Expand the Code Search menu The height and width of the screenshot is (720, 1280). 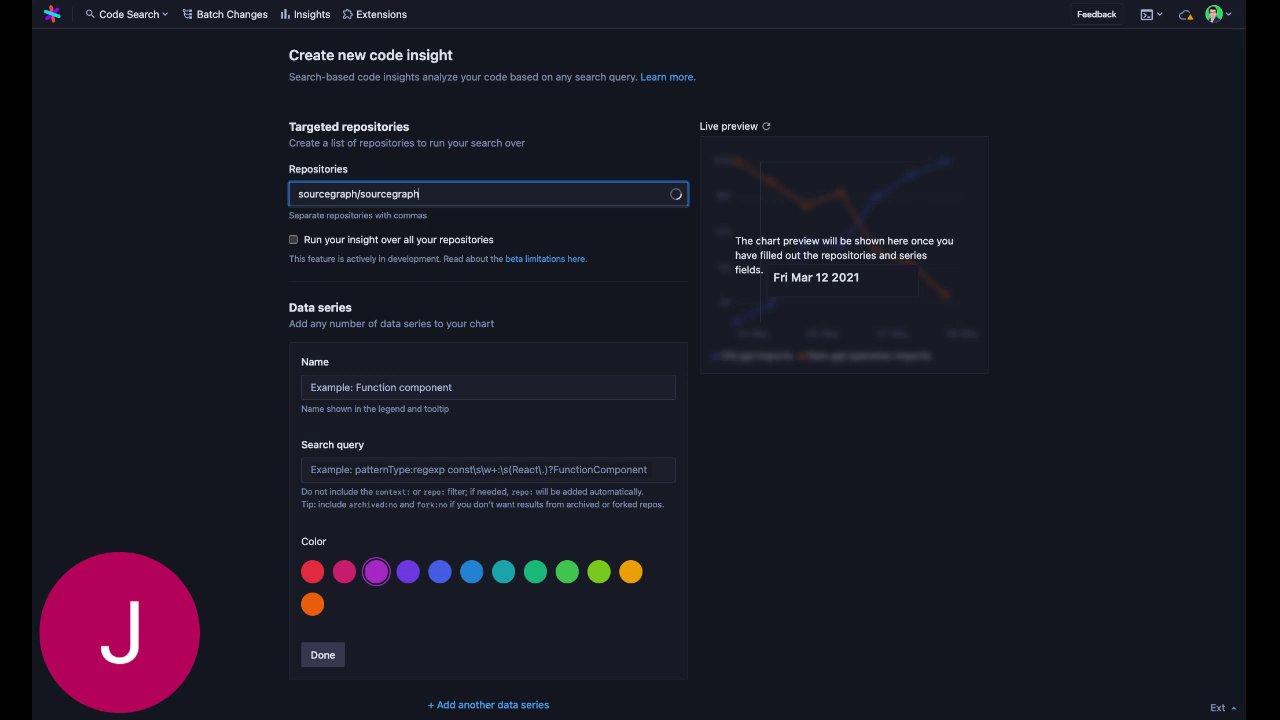[127, 15]
